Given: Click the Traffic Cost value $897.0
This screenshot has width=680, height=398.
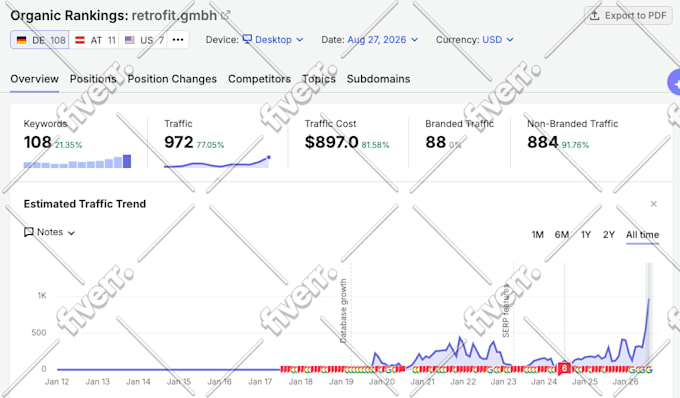Looking at the screenshot, I should (331, 142).
